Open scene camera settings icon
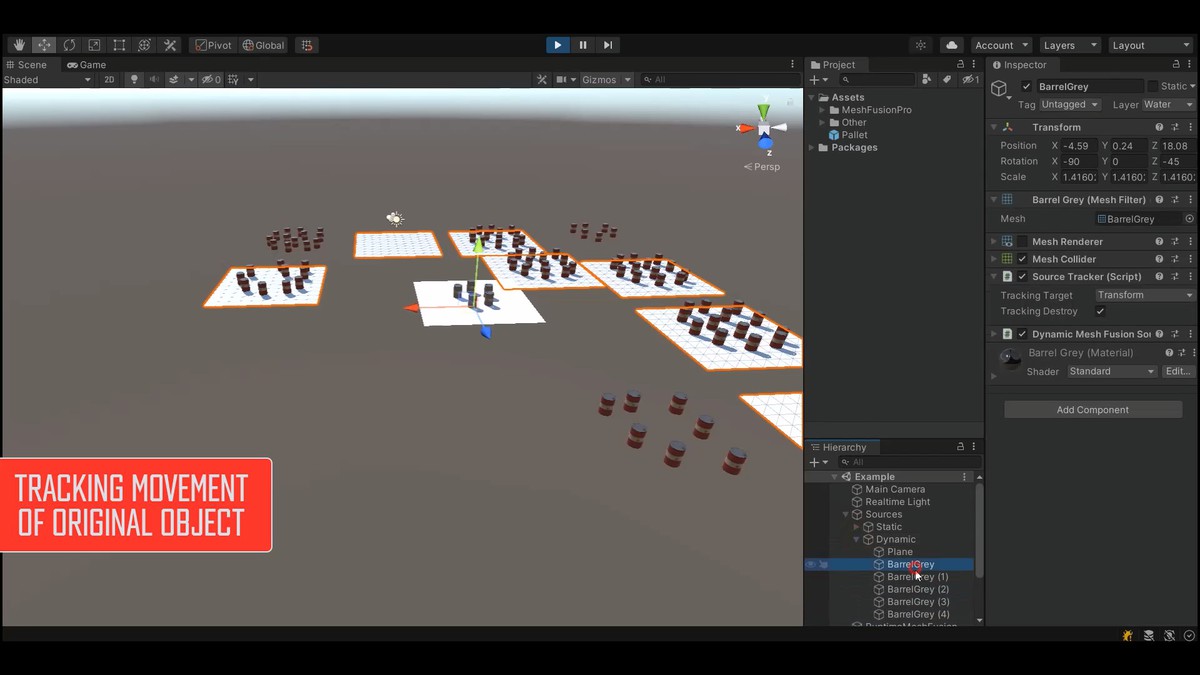 click(562, 79)
